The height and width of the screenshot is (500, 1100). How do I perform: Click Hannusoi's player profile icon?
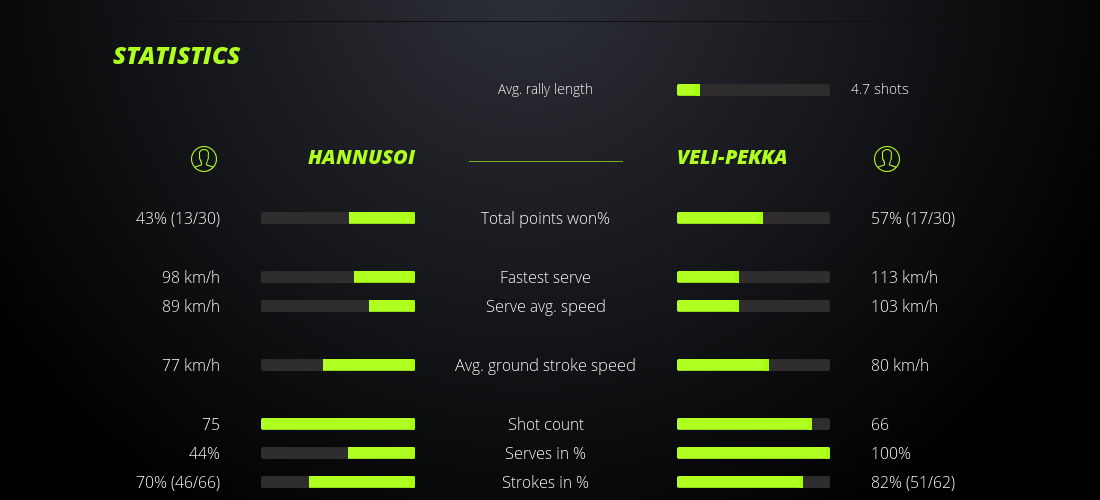[x=203, y=158]
